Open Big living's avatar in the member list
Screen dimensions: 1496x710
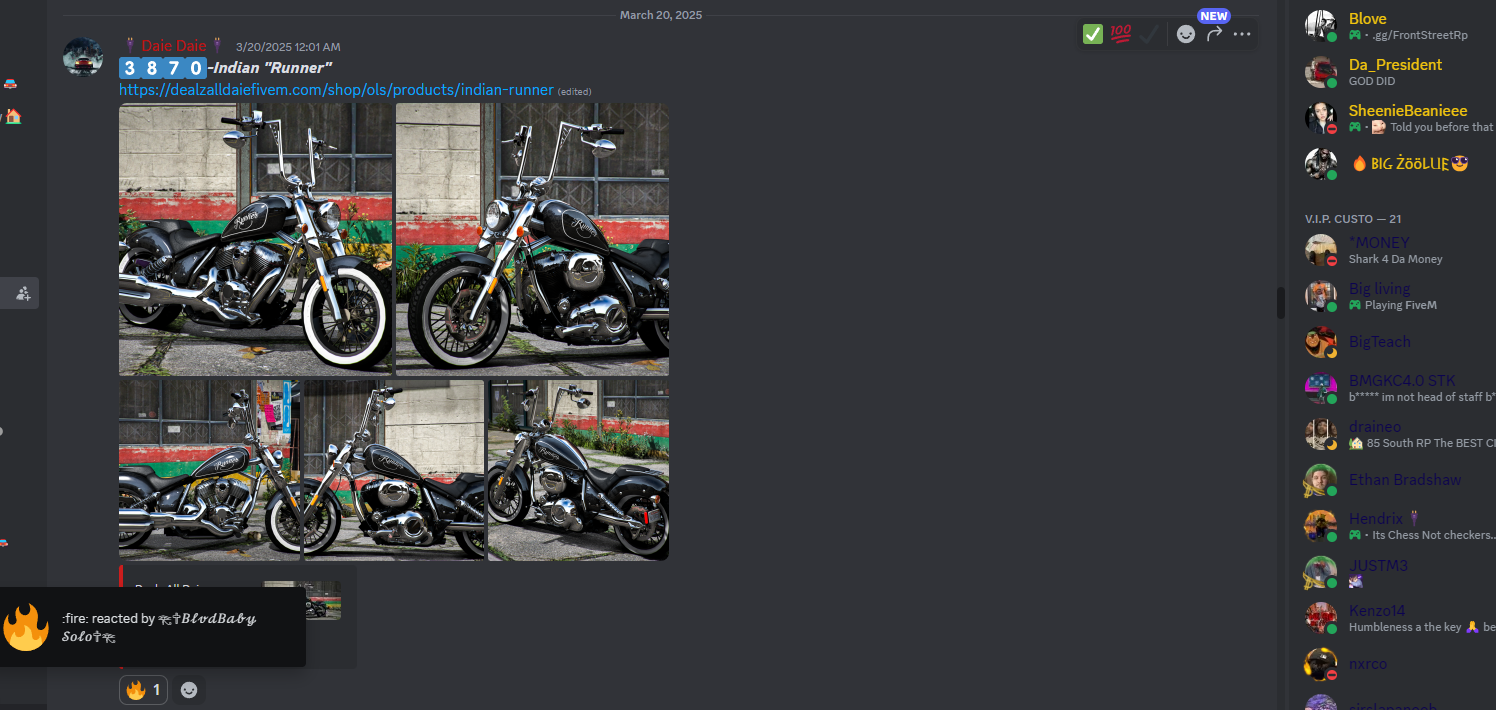pyautogui.click(x=1321, y=296)
